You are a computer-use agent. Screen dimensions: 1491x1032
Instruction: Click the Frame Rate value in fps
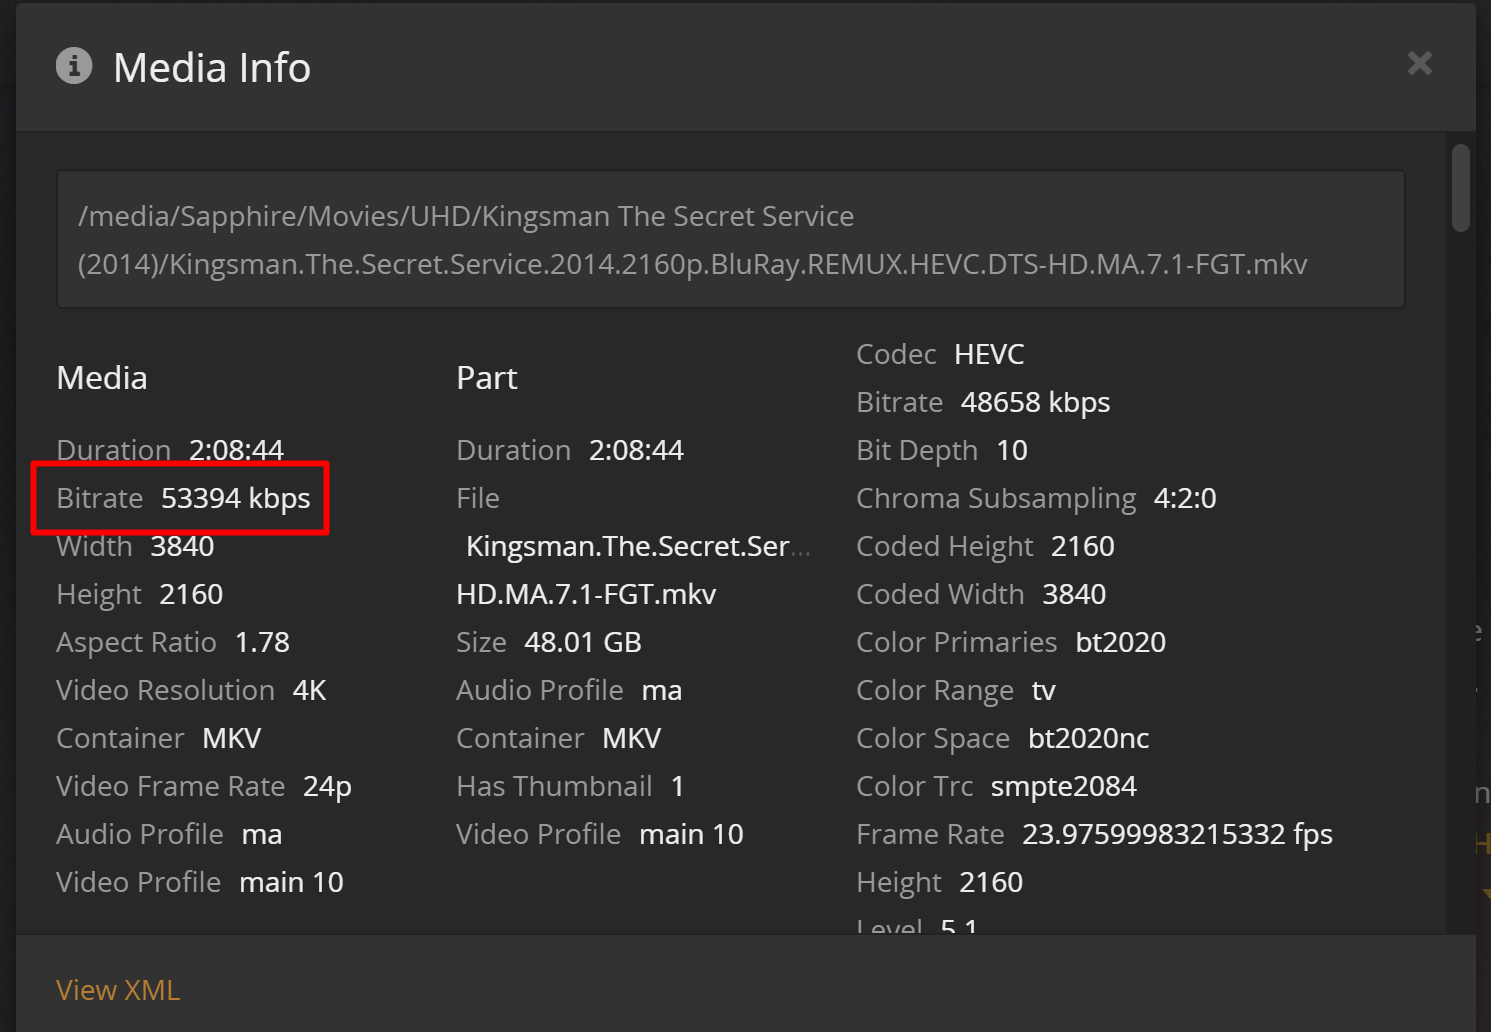(1177, 834)
